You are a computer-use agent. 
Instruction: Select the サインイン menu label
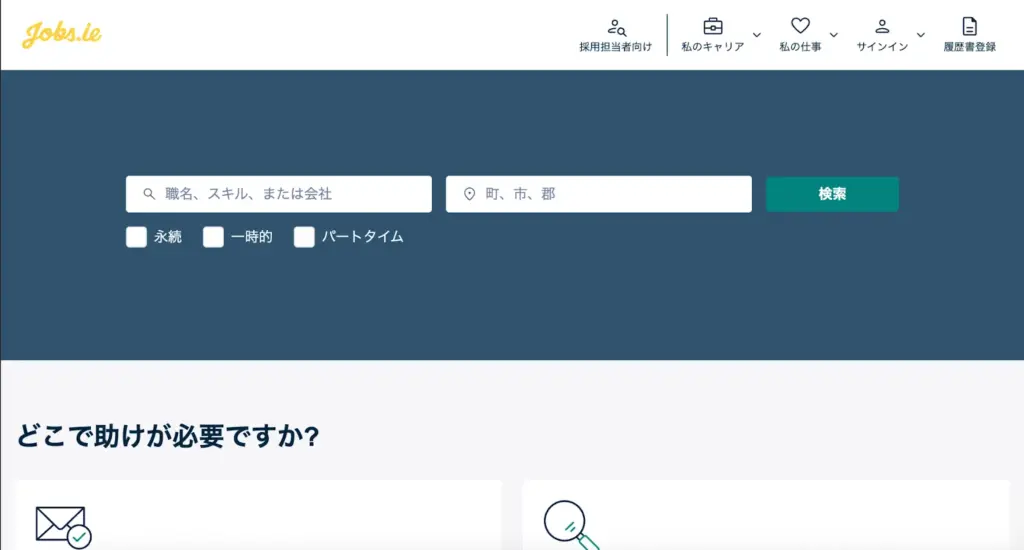coord(882,47)
